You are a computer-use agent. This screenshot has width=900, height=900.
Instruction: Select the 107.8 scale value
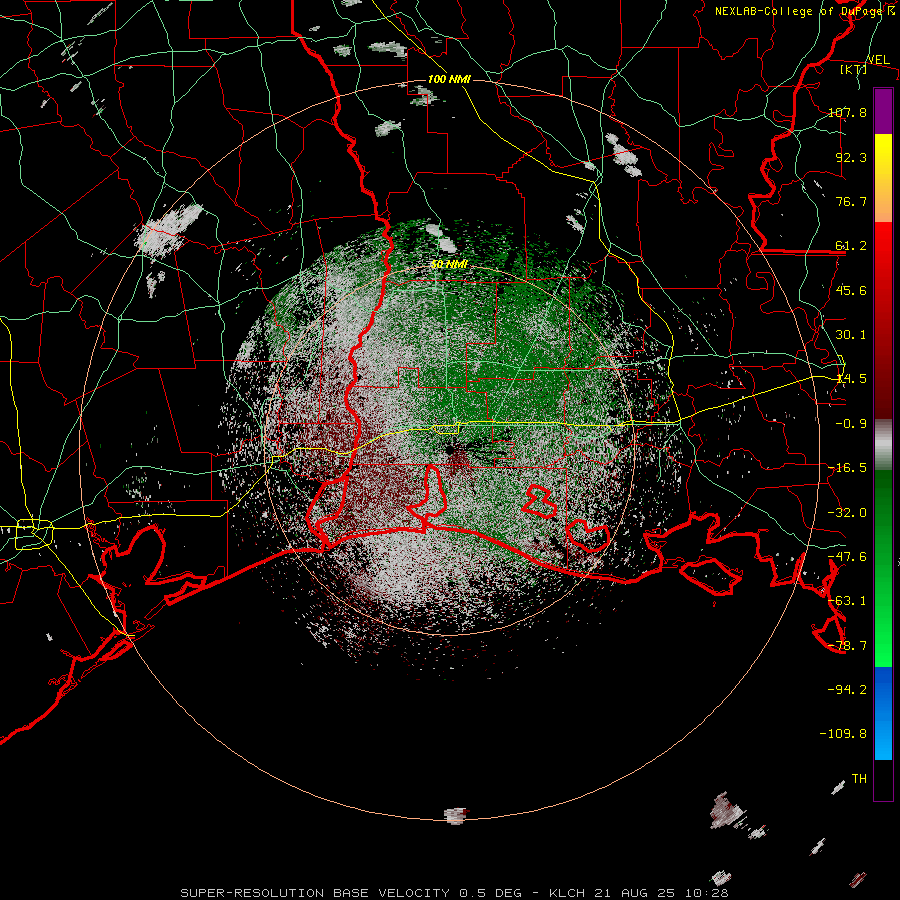click(x=847, y=112)
